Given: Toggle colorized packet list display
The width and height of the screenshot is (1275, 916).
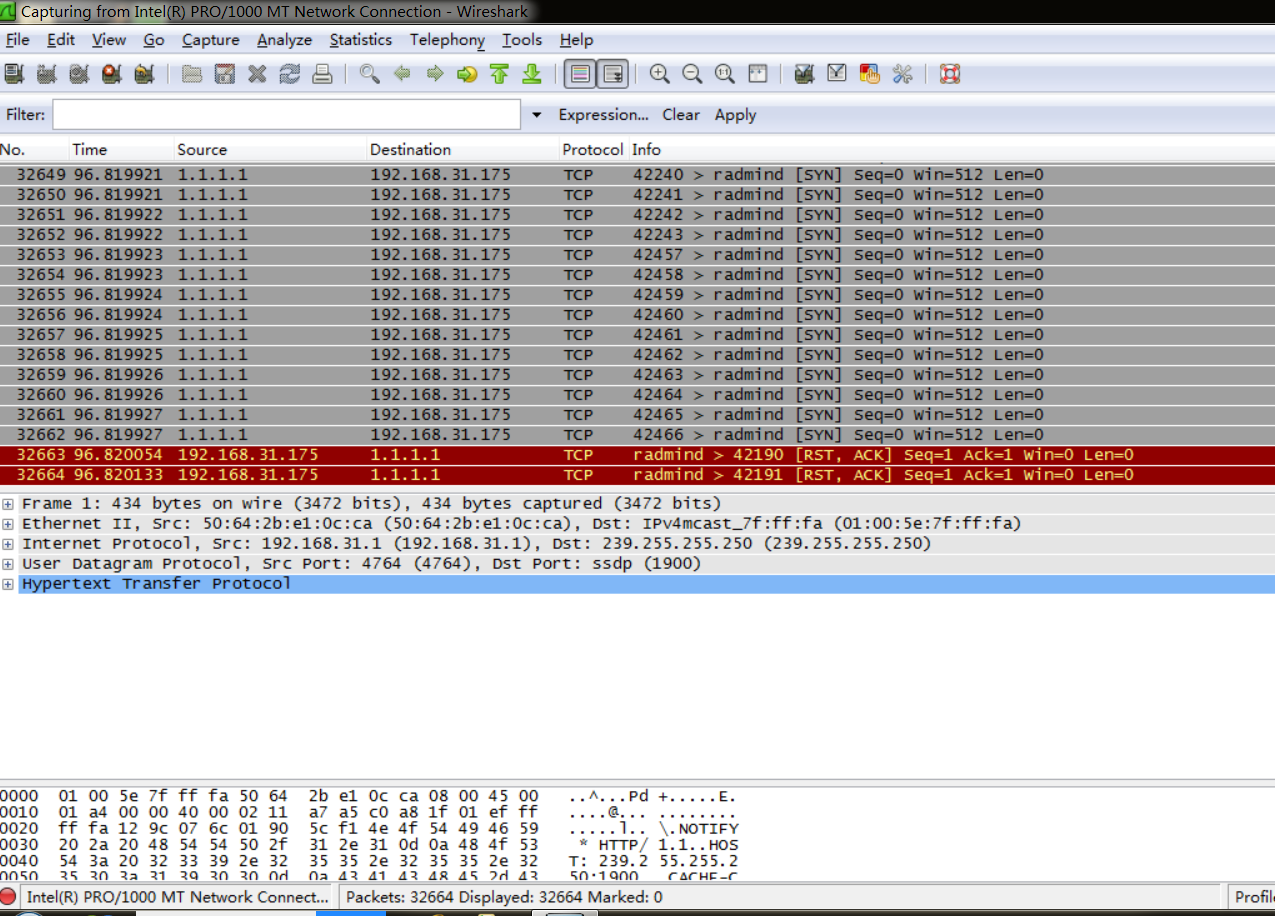Looking at the screenshot, I should pyautogui.click(x=579, y=73).
